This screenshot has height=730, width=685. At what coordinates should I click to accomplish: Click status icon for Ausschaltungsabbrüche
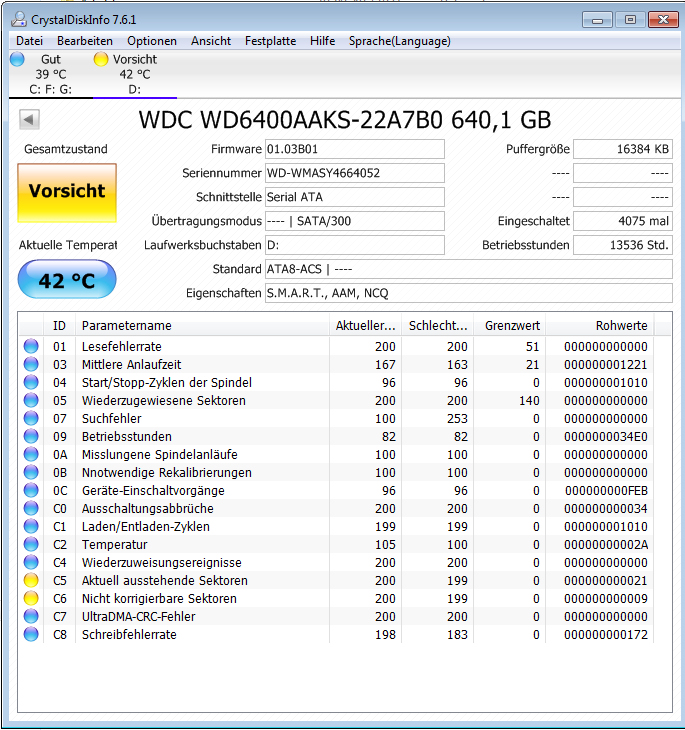coord(31,508)
